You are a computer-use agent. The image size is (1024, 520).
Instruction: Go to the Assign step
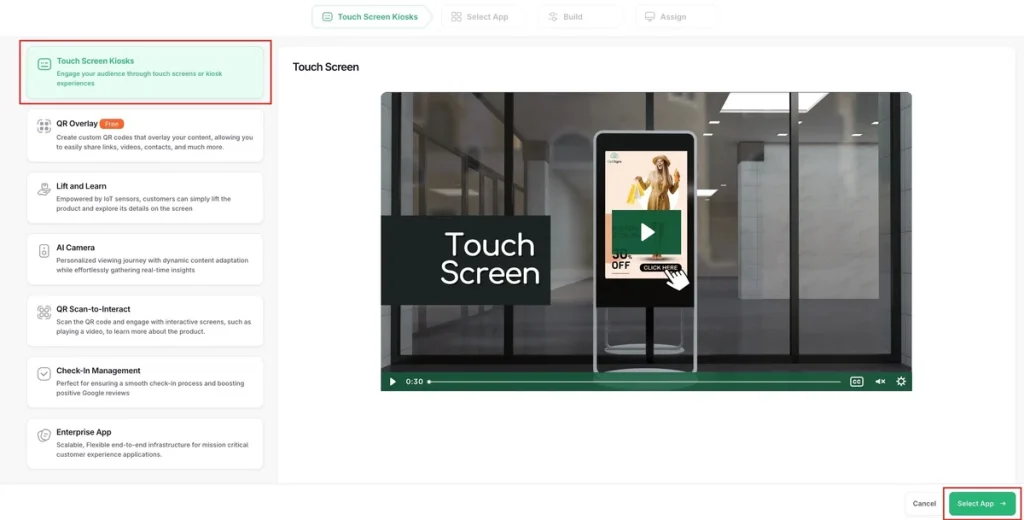click(x=665, y=17)
